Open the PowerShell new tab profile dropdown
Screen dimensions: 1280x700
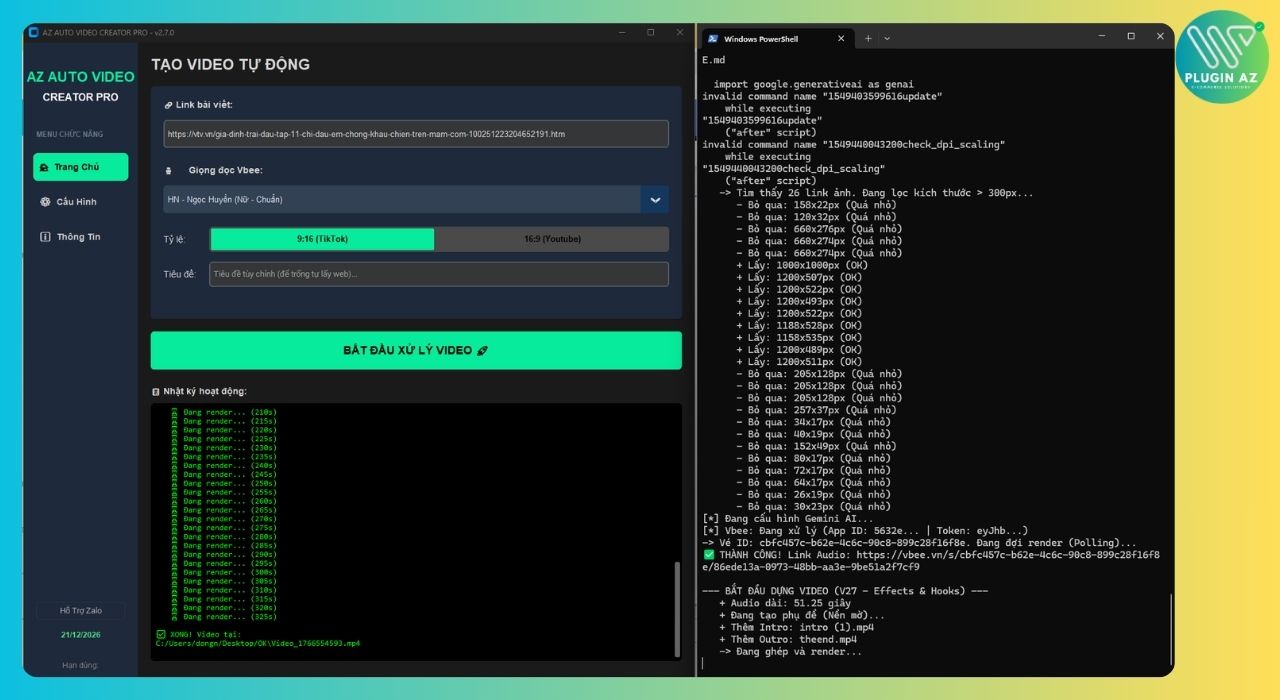[x=887, y=38]
